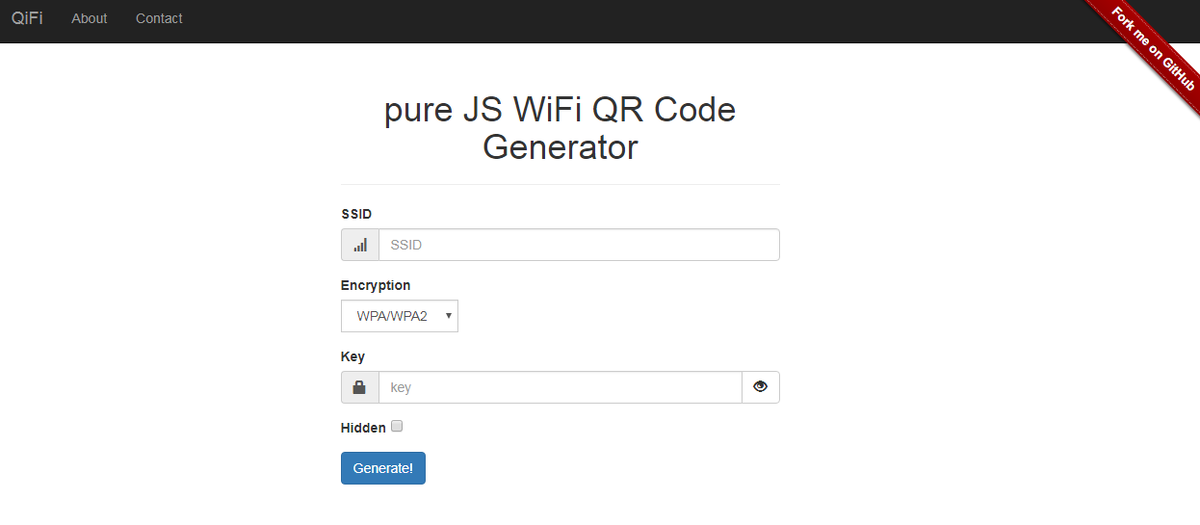Click the Key label text
1200x525 pixels.
(x=353, y=357)
